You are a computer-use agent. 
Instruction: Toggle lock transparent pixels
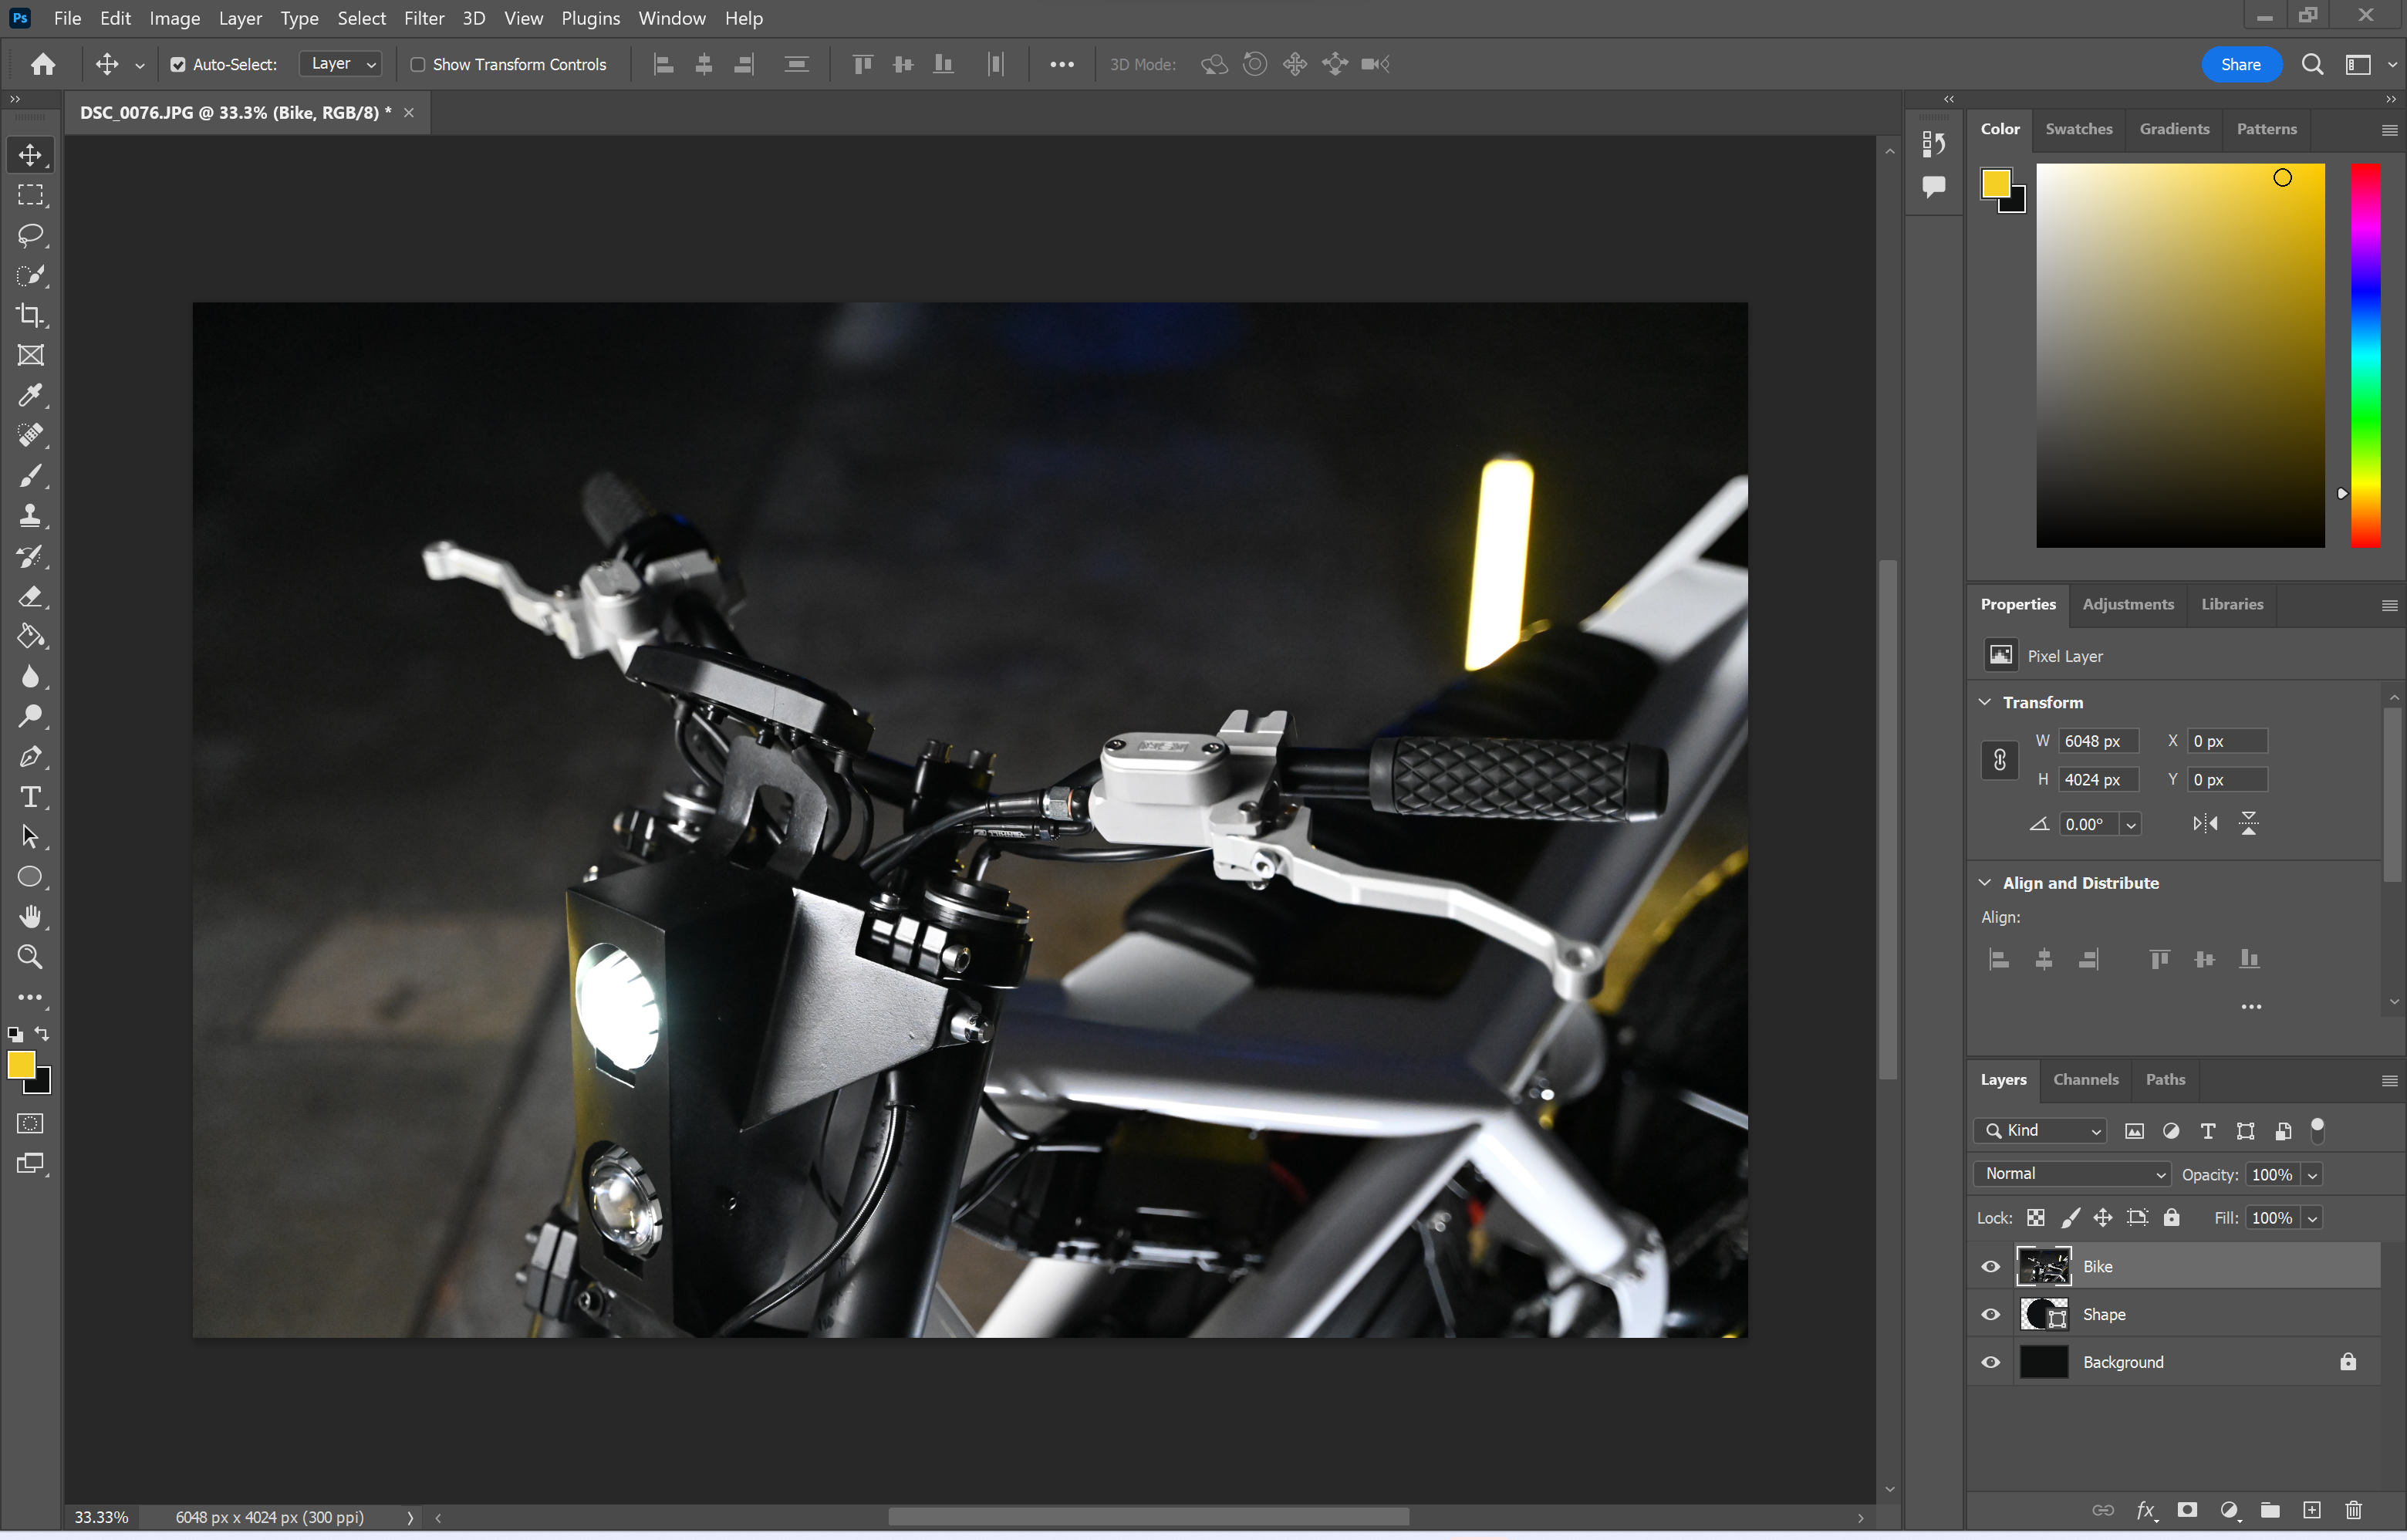2036,1218
